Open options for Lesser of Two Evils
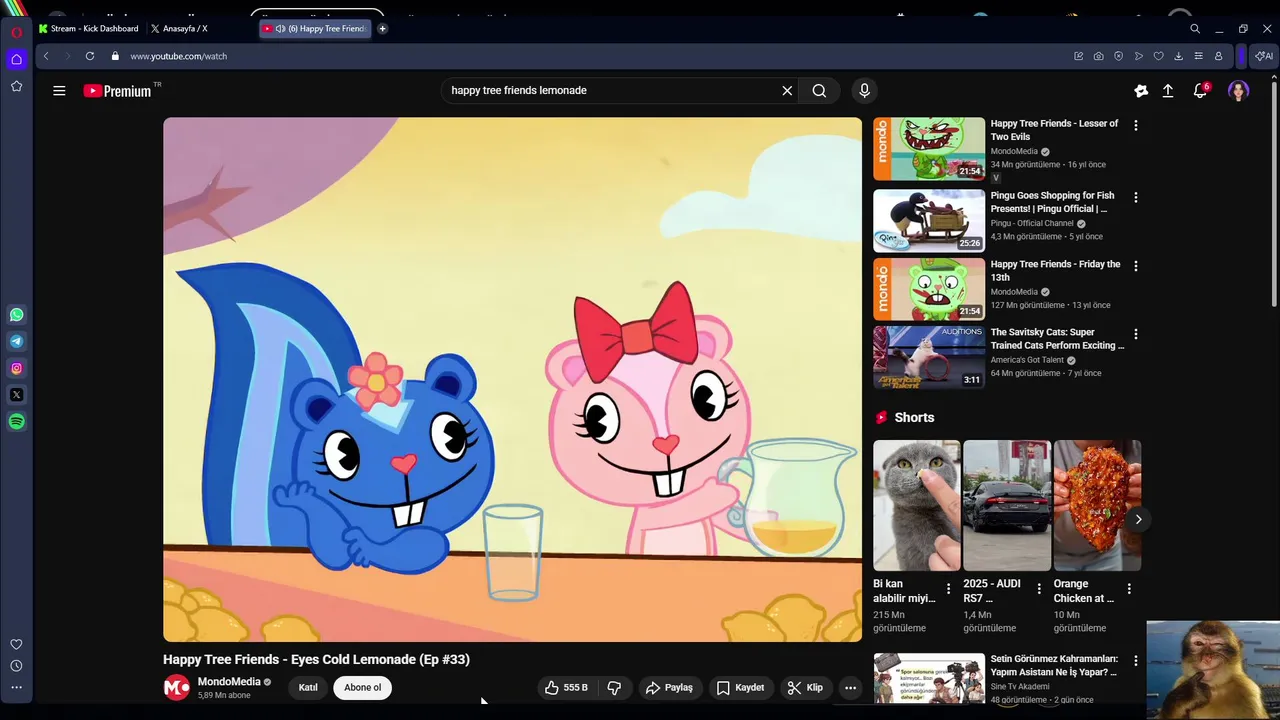Image resolution: width=1280 pixels, height=720 pixels. tap(1135, 126)
